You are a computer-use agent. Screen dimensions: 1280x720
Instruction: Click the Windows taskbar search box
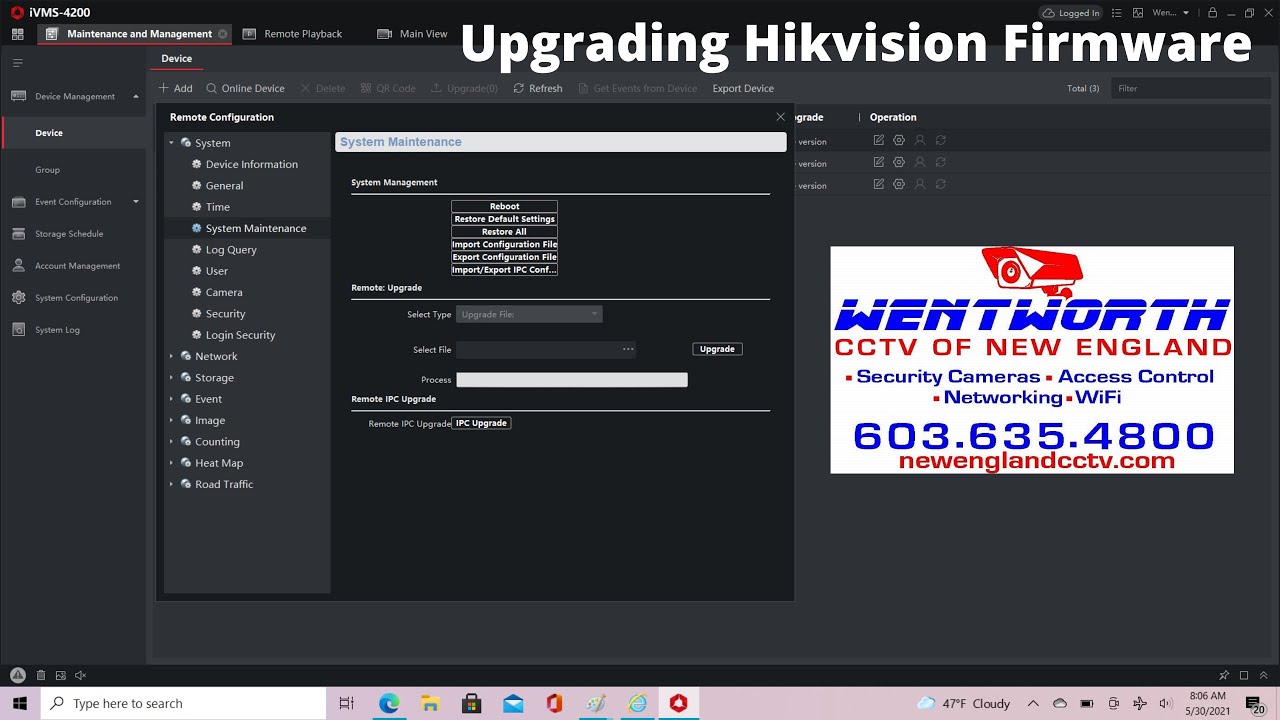183,704
